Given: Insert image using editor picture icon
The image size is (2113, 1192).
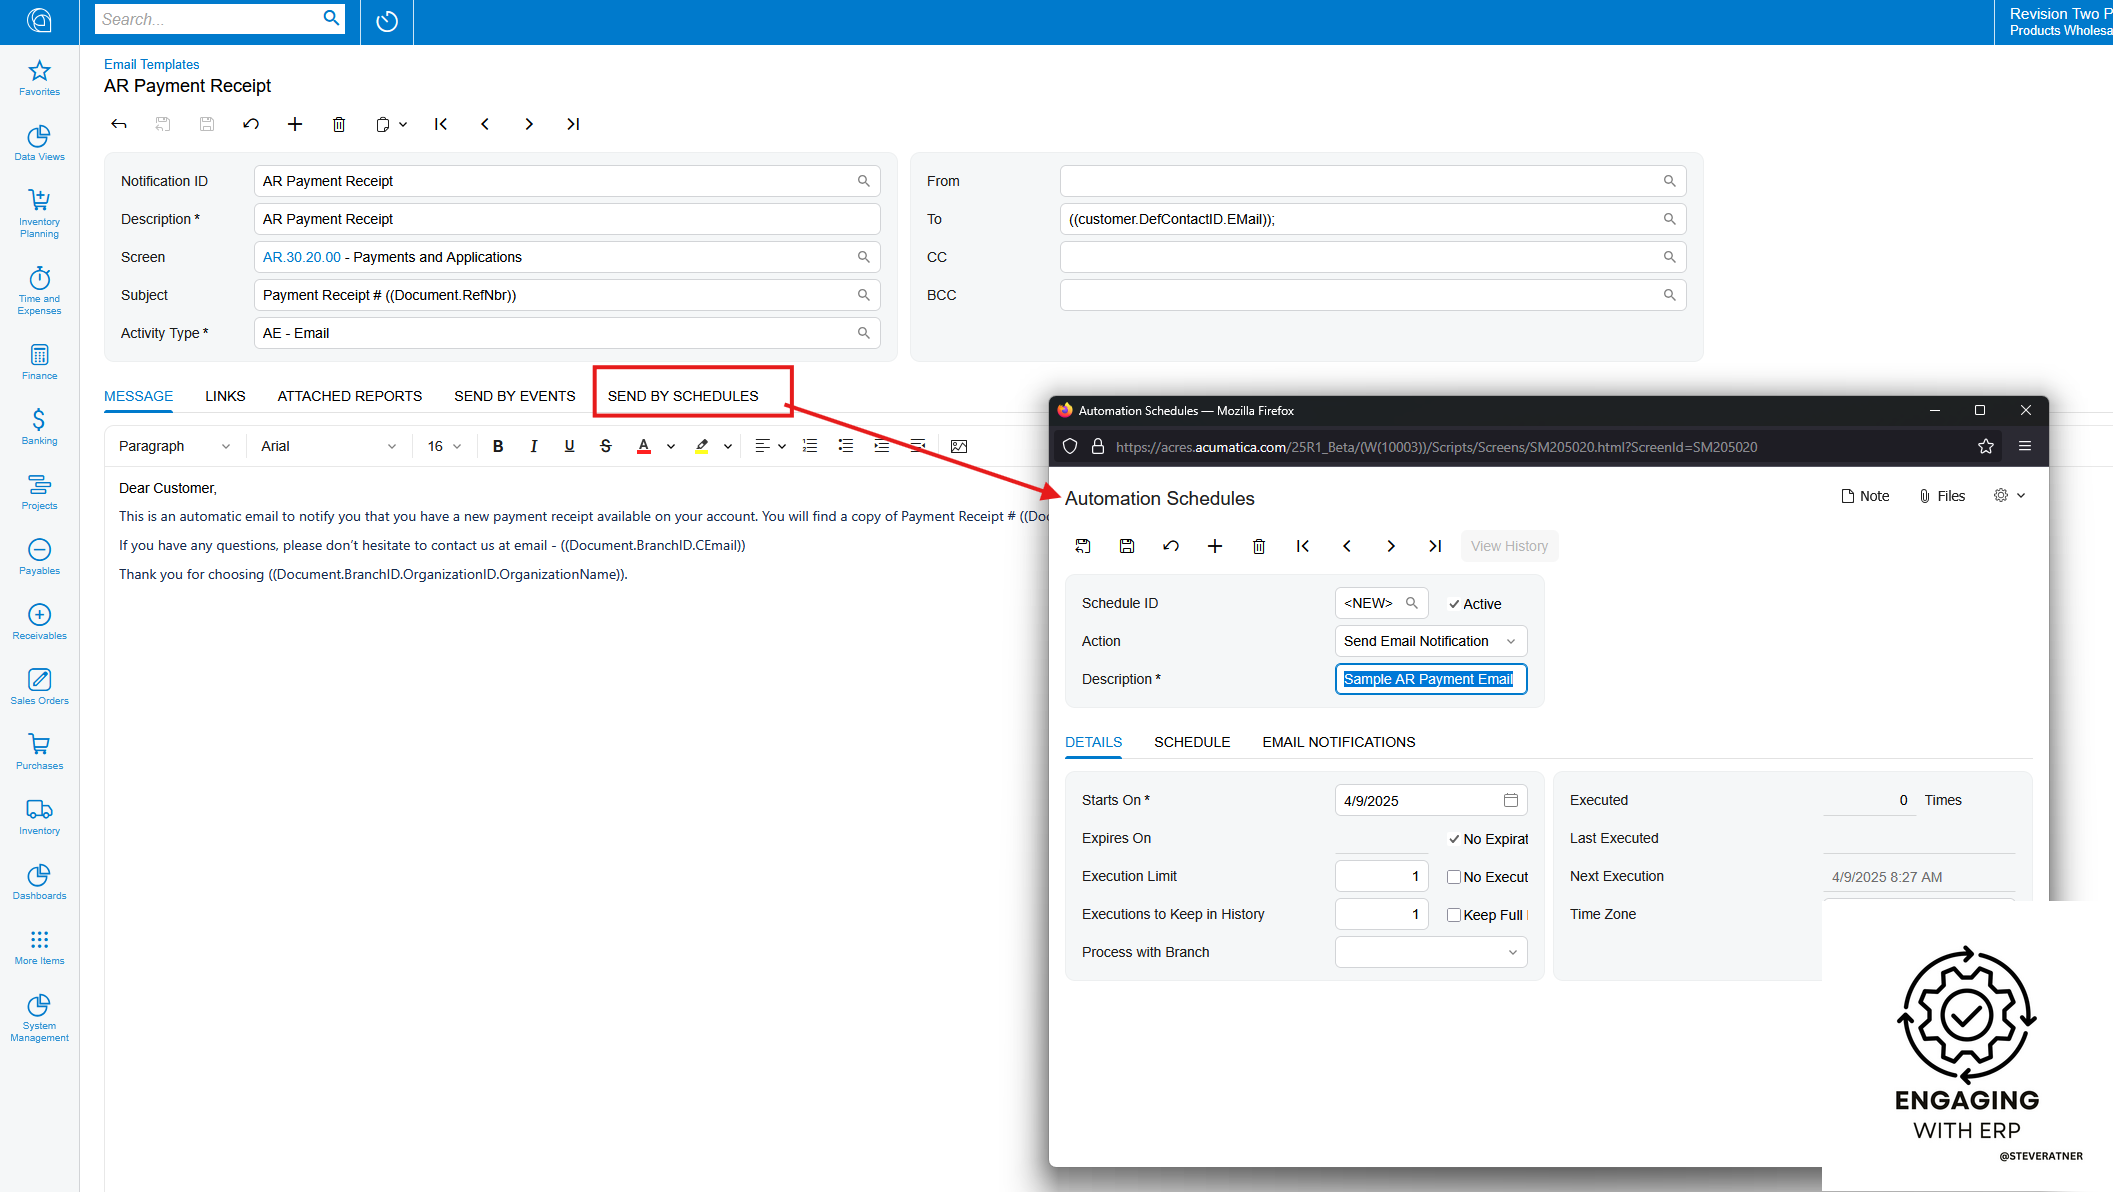Looking at the screenshot, I should point(959,446).
